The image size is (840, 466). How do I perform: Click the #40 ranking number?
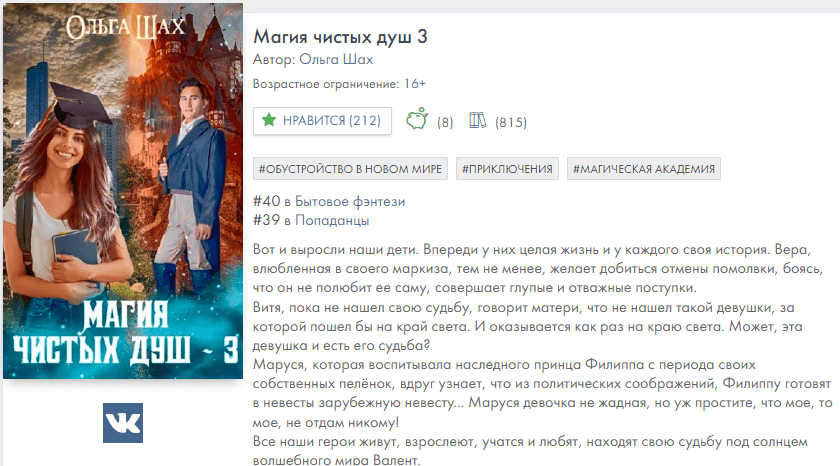click(267, 201)
